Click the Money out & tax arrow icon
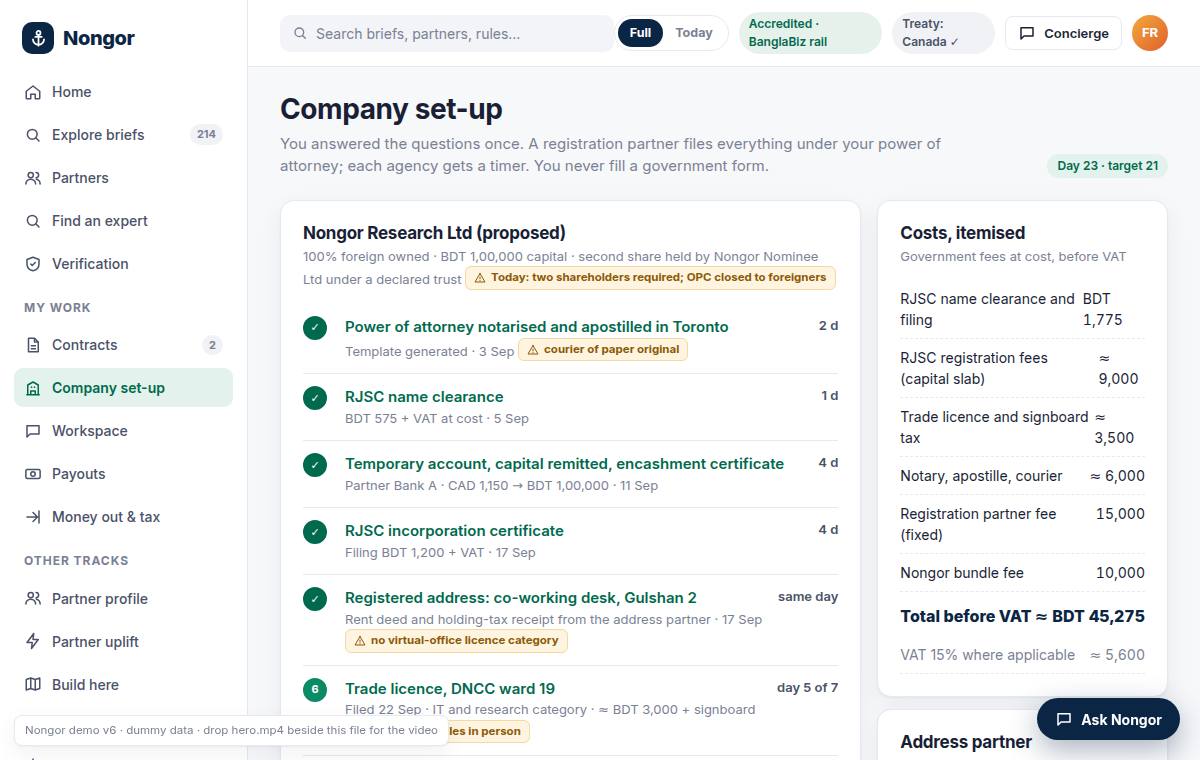The height and width of the screenshot is (760, 1200). click(x=33, y=517)
